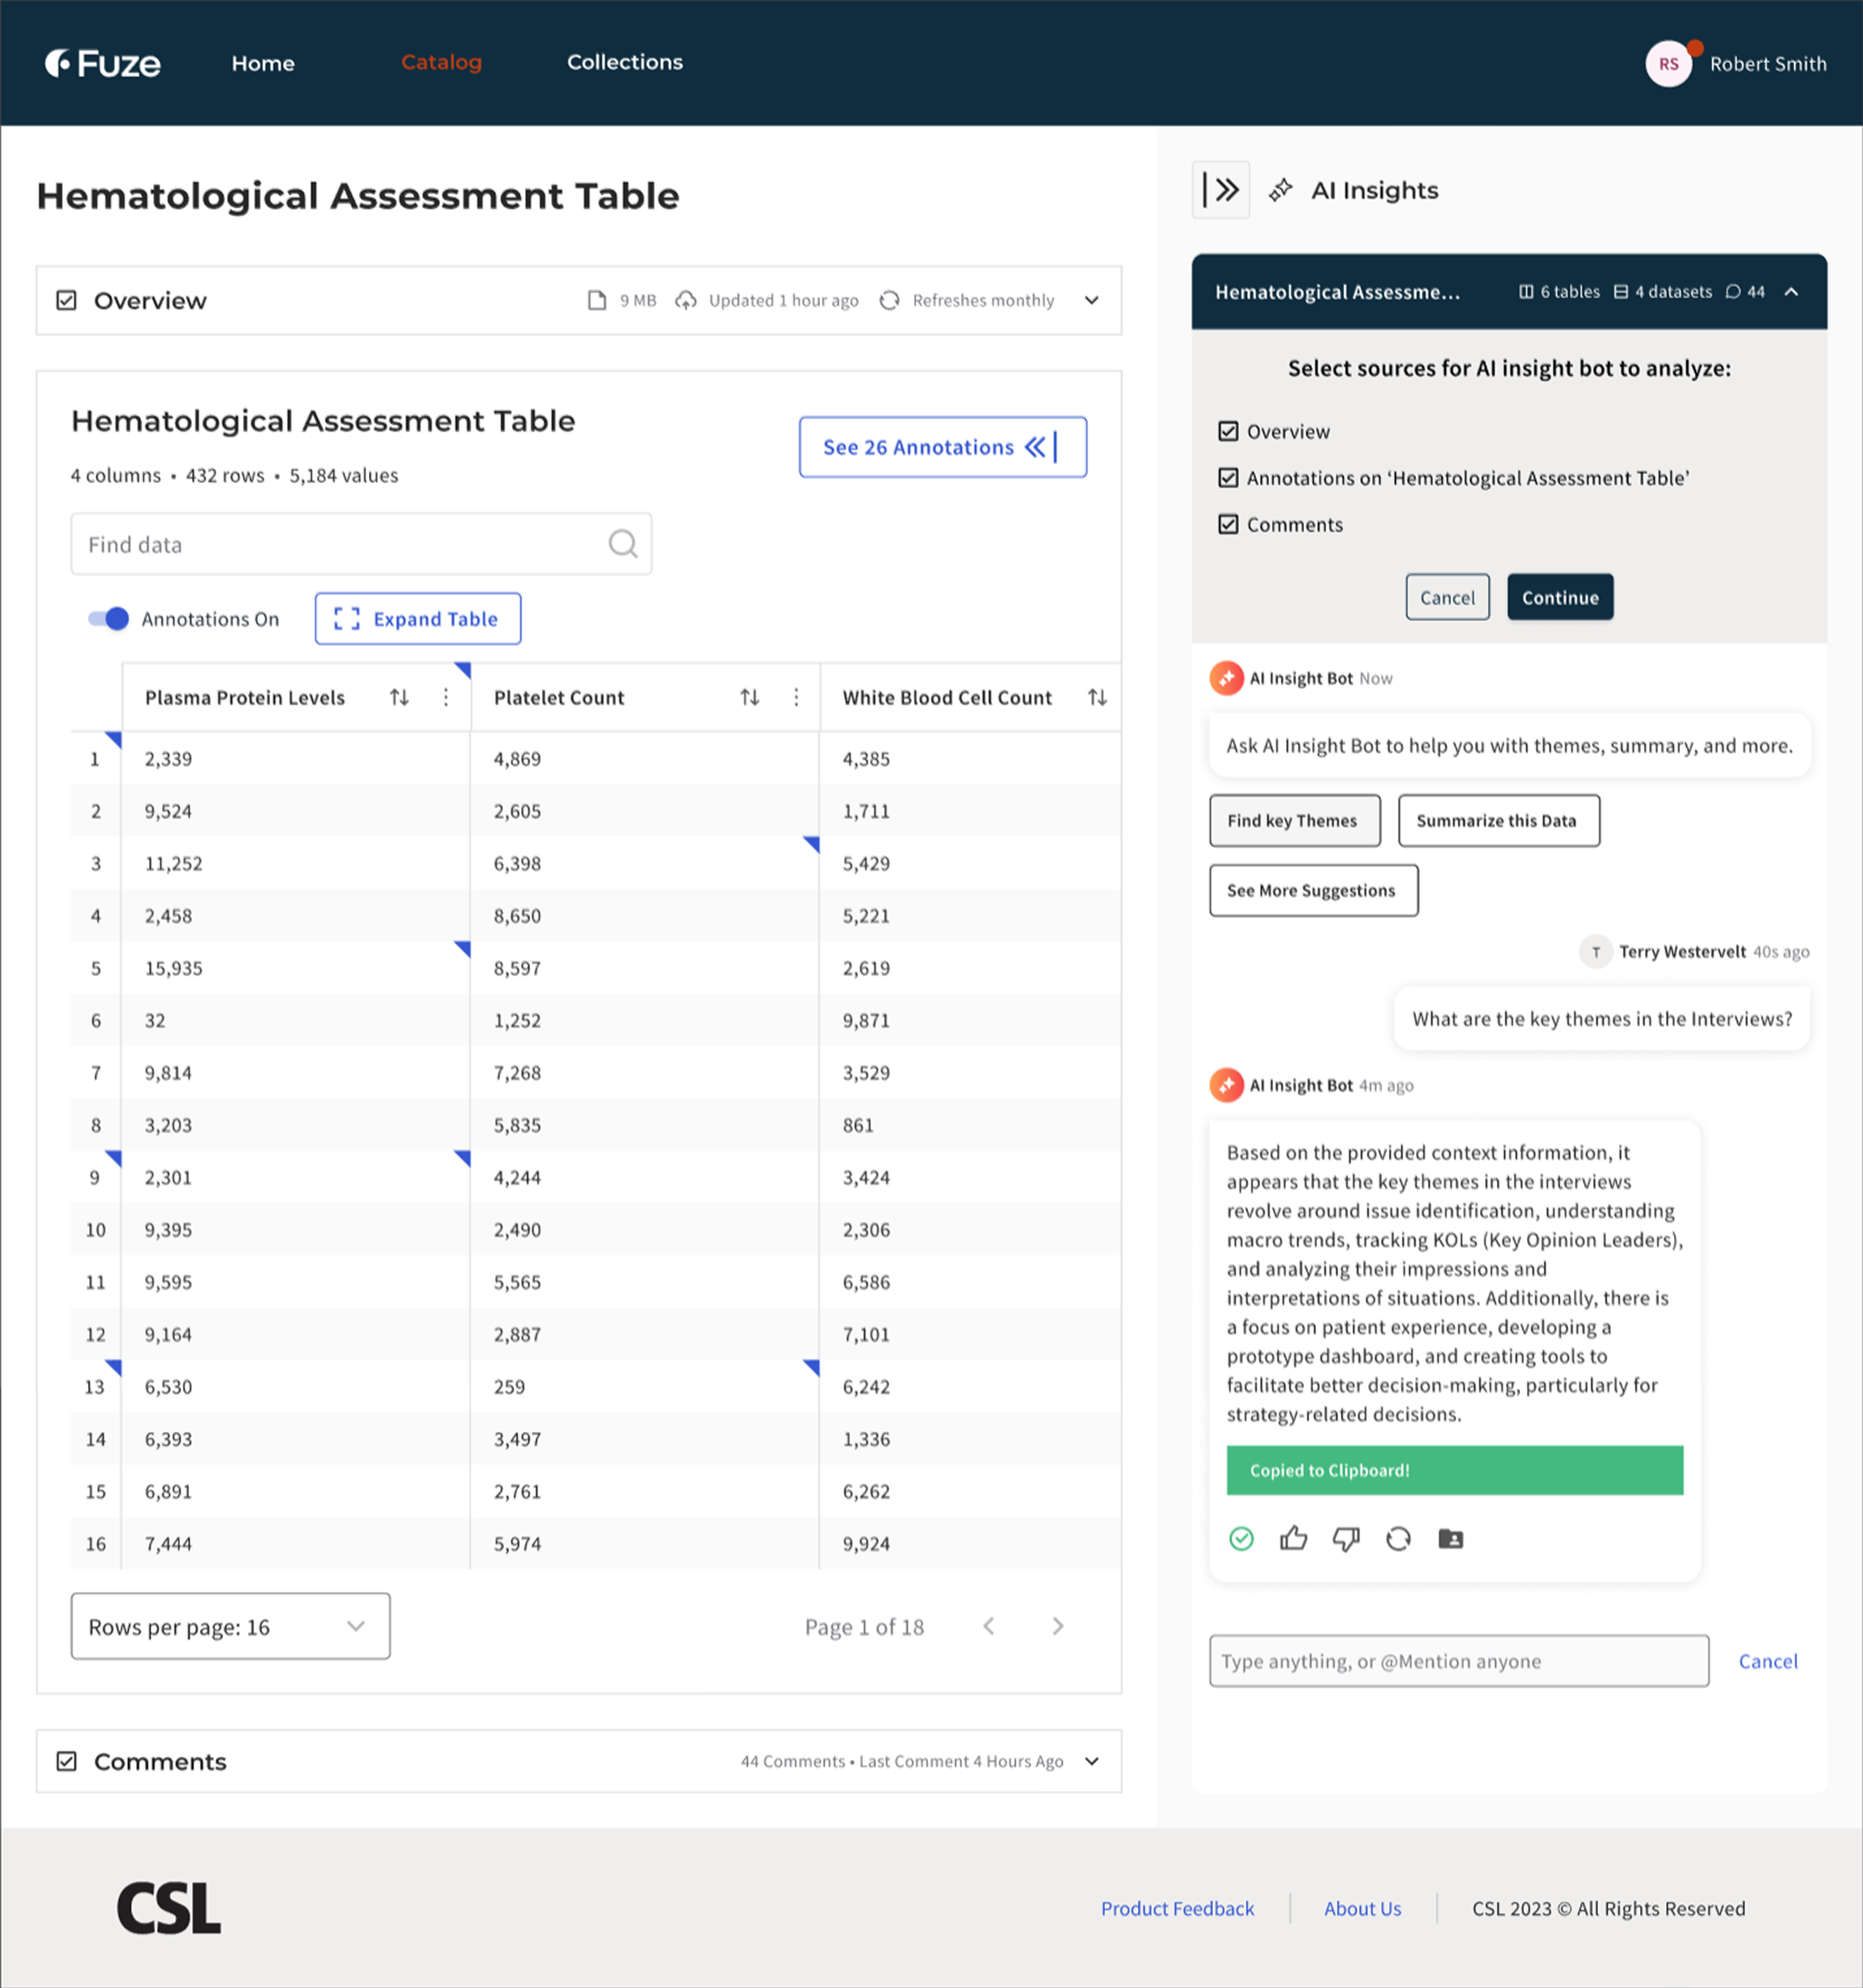Type in the @Mention anyone message field
The image size is (1863, 1988).
[x=1458, y=1661]
